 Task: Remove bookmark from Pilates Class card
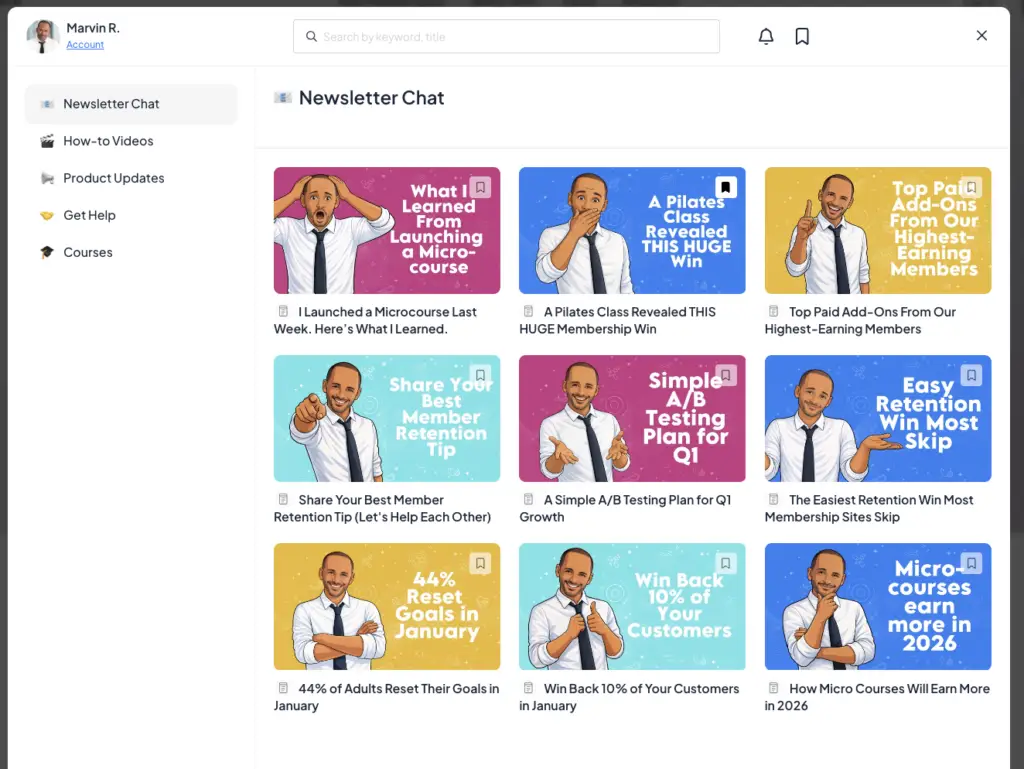click(x=726, y=187)
